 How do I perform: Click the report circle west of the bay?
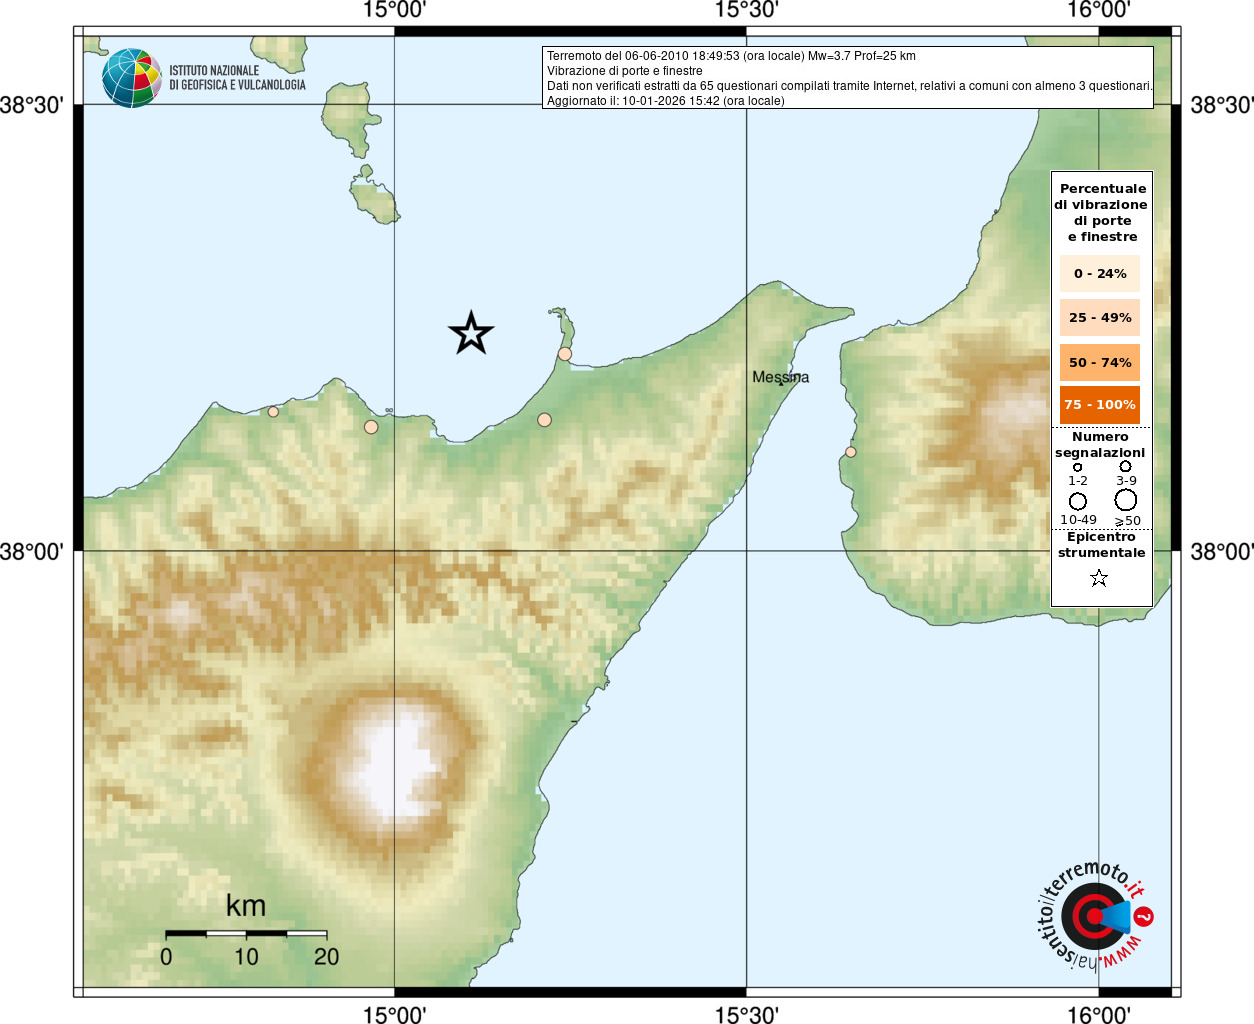tap(371, 427)
